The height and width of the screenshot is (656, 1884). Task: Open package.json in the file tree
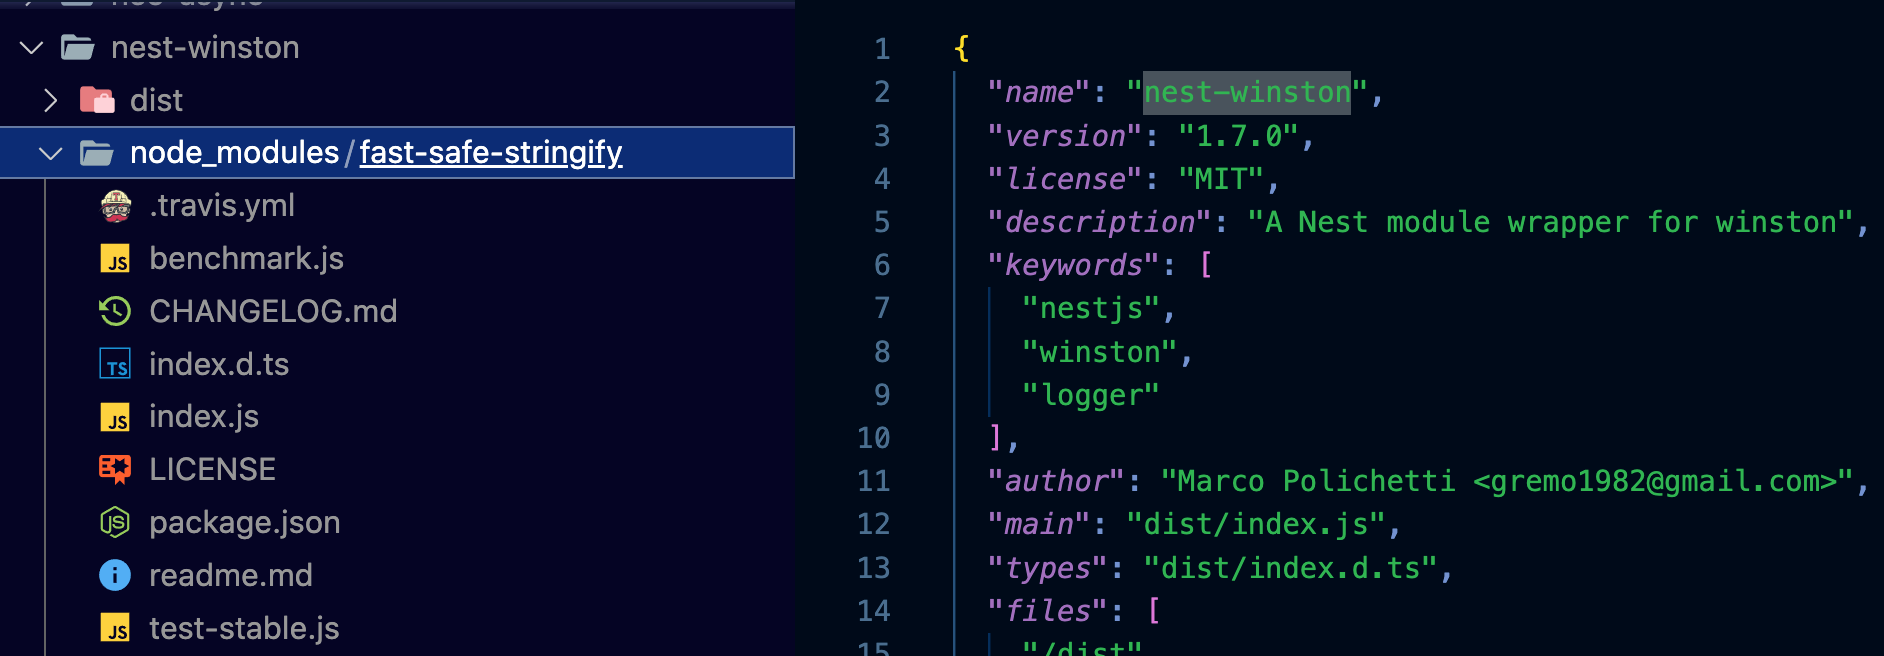(x=245, y=522)
